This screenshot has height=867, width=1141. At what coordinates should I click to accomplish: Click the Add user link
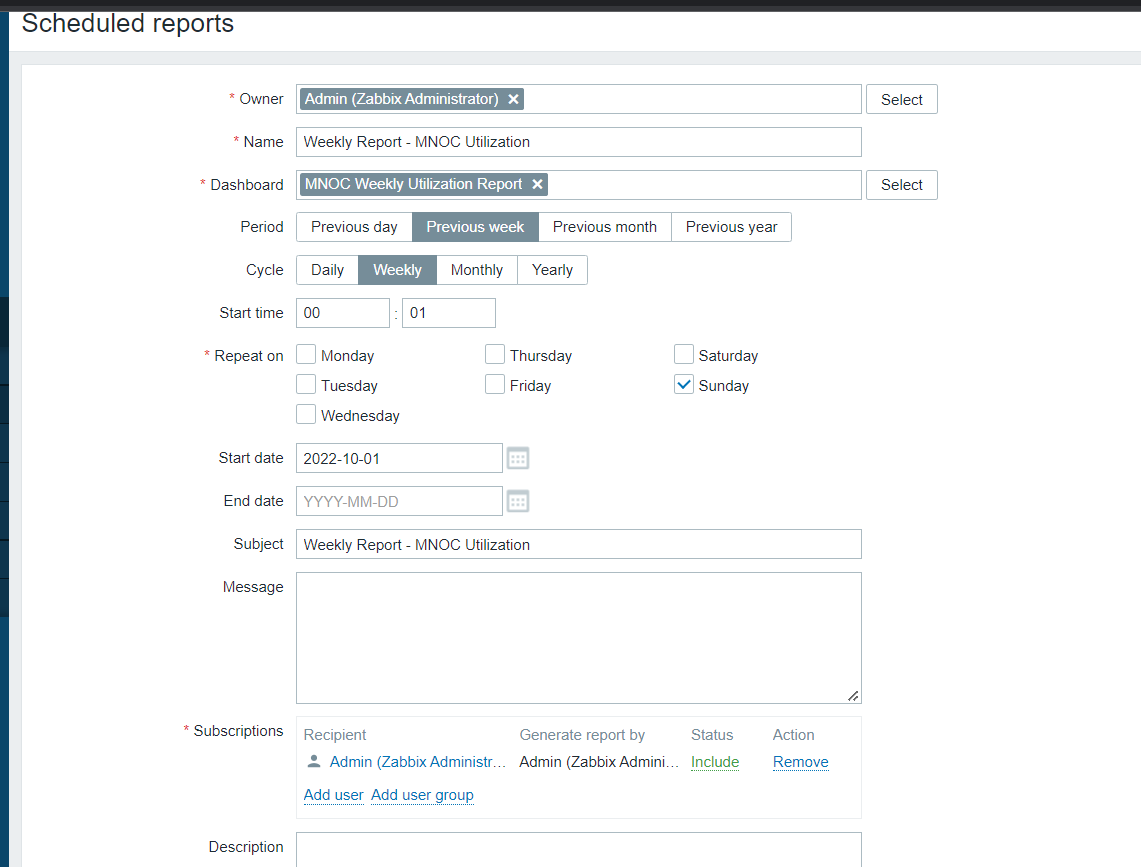pos(333,795)
